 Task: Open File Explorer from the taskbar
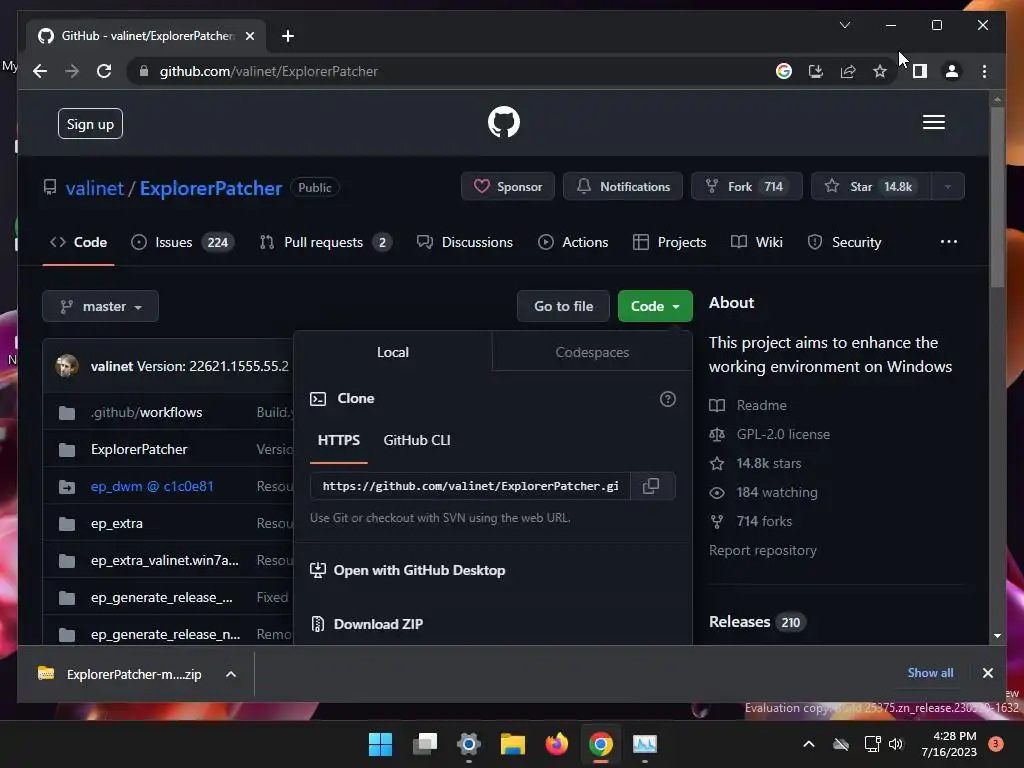pos(513,744)
